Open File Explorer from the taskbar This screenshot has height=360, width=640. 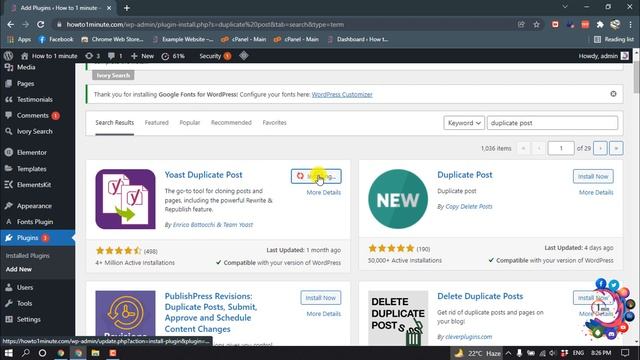[x=95, y=353]
